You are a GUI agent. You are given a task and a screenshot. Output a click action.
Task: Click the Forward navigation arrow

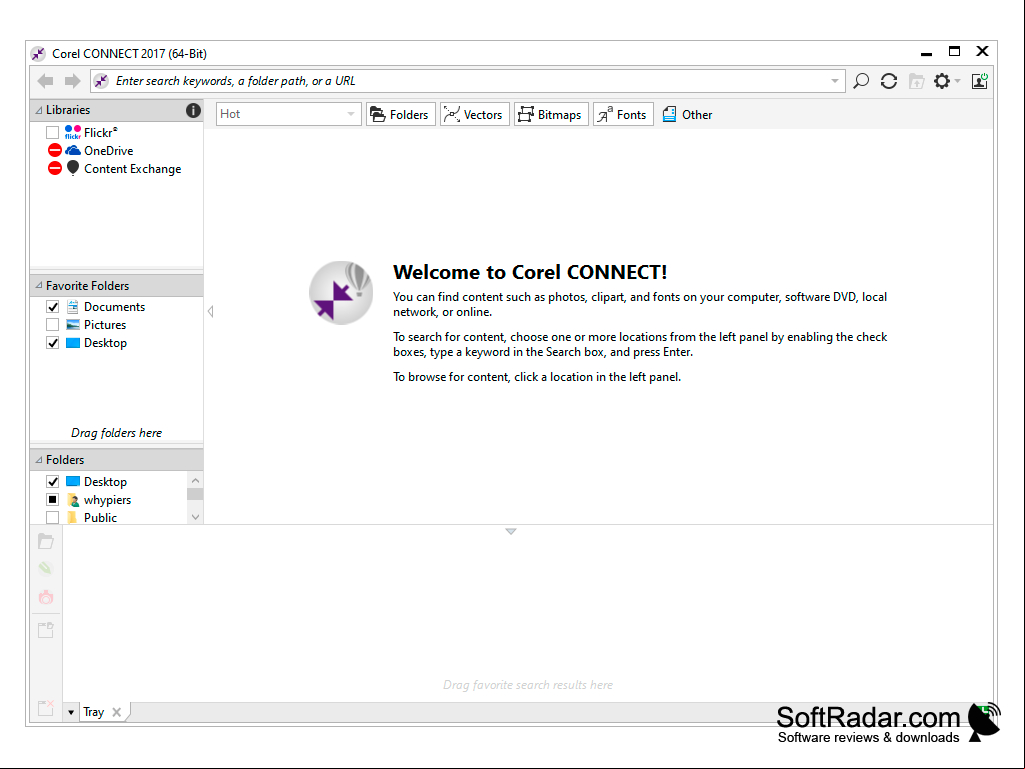pos(72,81)
